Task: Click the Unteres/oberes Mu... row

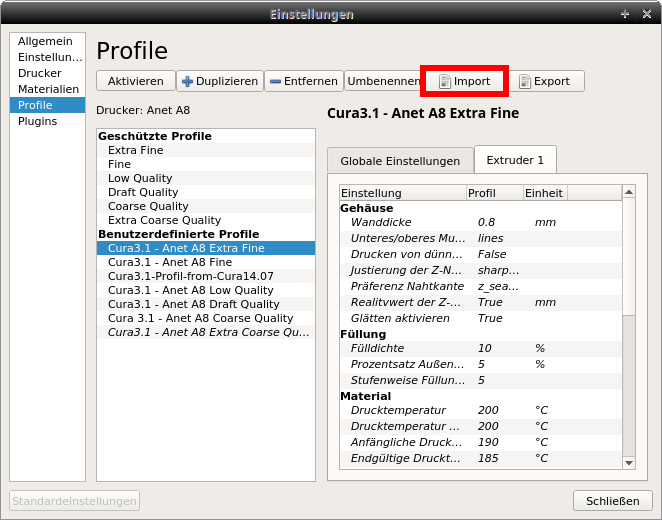Action: 480,238
